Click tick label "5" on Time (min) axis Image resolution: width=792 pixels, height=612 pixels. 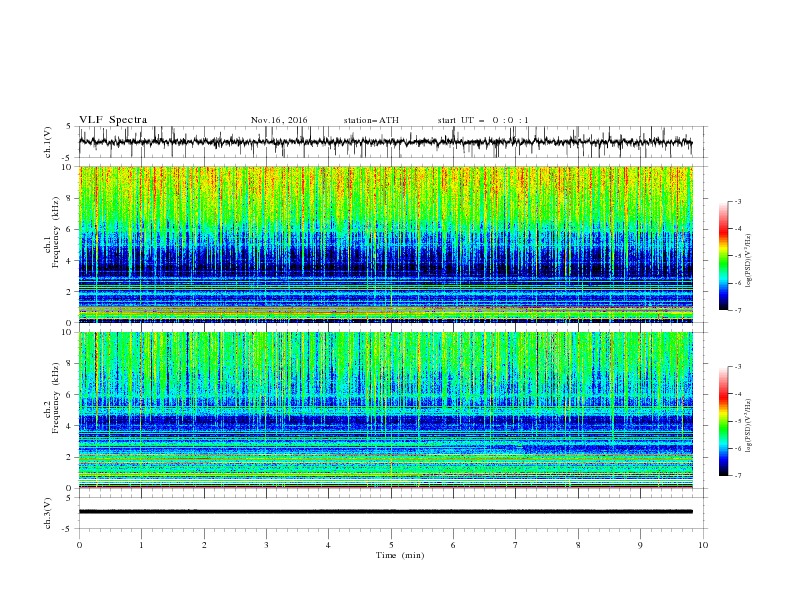pyautogui.click(x=391, y=545)
